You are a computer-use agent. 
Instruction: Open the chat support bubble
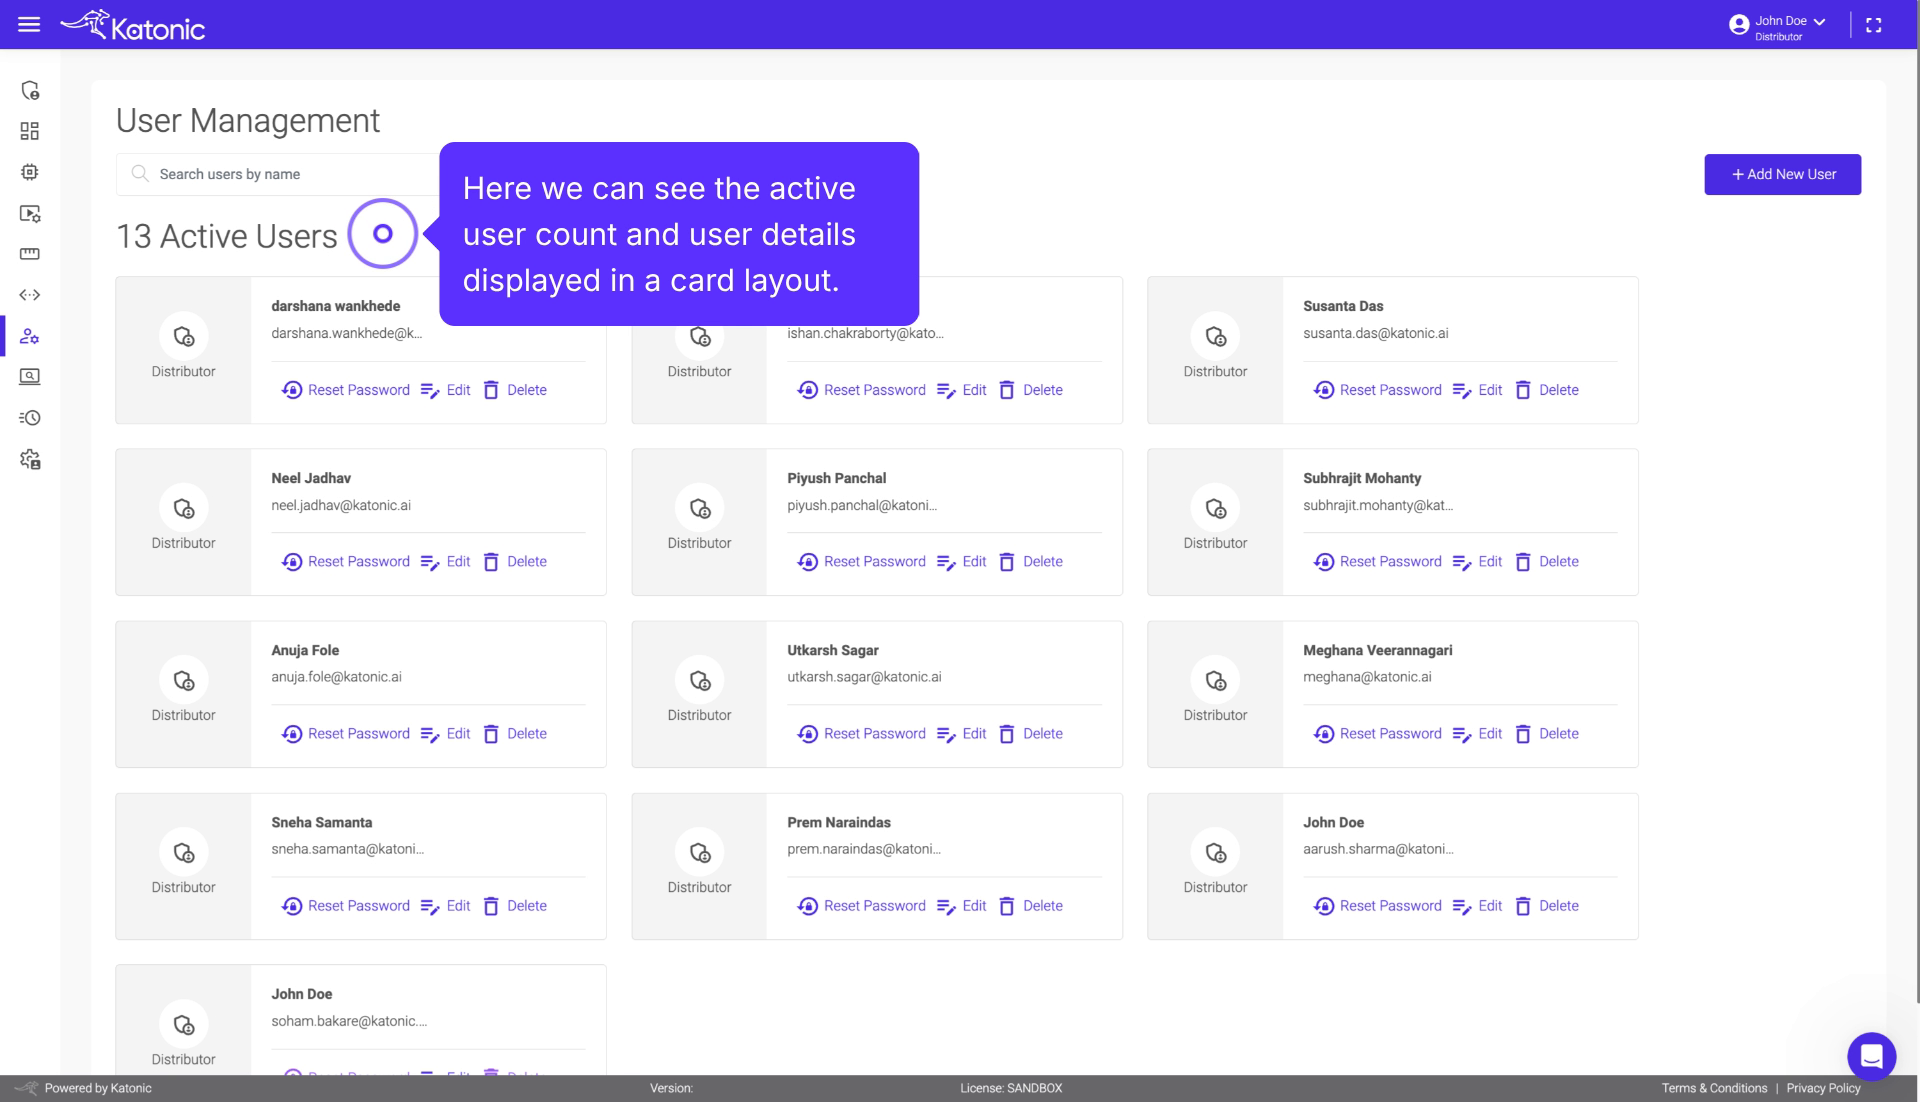[1871, 1056]
